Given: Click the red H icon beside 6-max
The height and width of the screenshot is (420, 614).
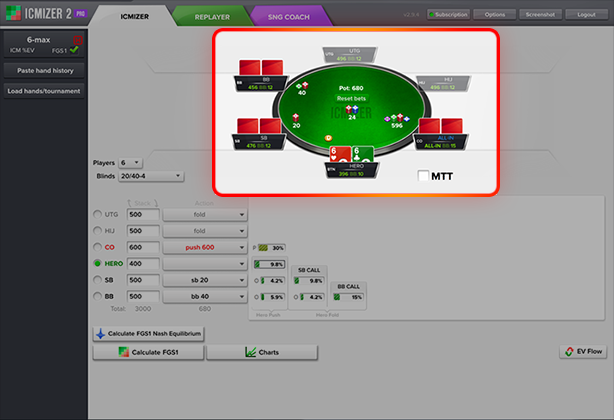Looking at the screenshot, I should point(78,40).
